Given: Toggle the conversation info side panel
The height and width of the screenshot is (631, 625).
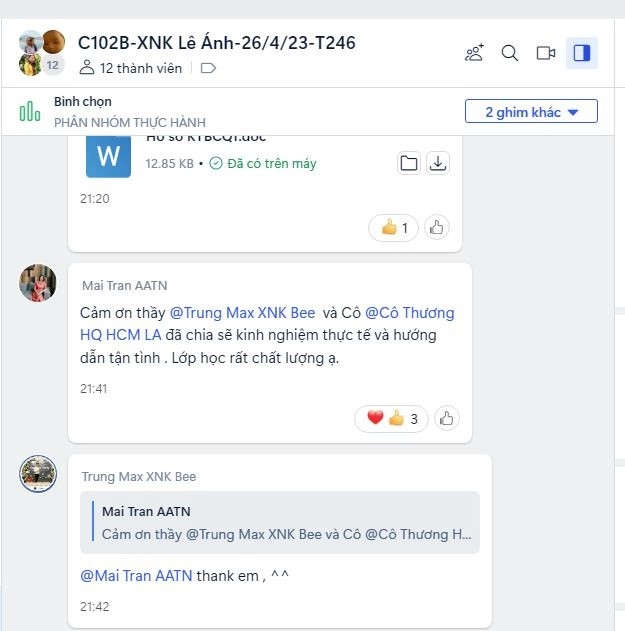Looking at the screenshot, I should [582, 53].
